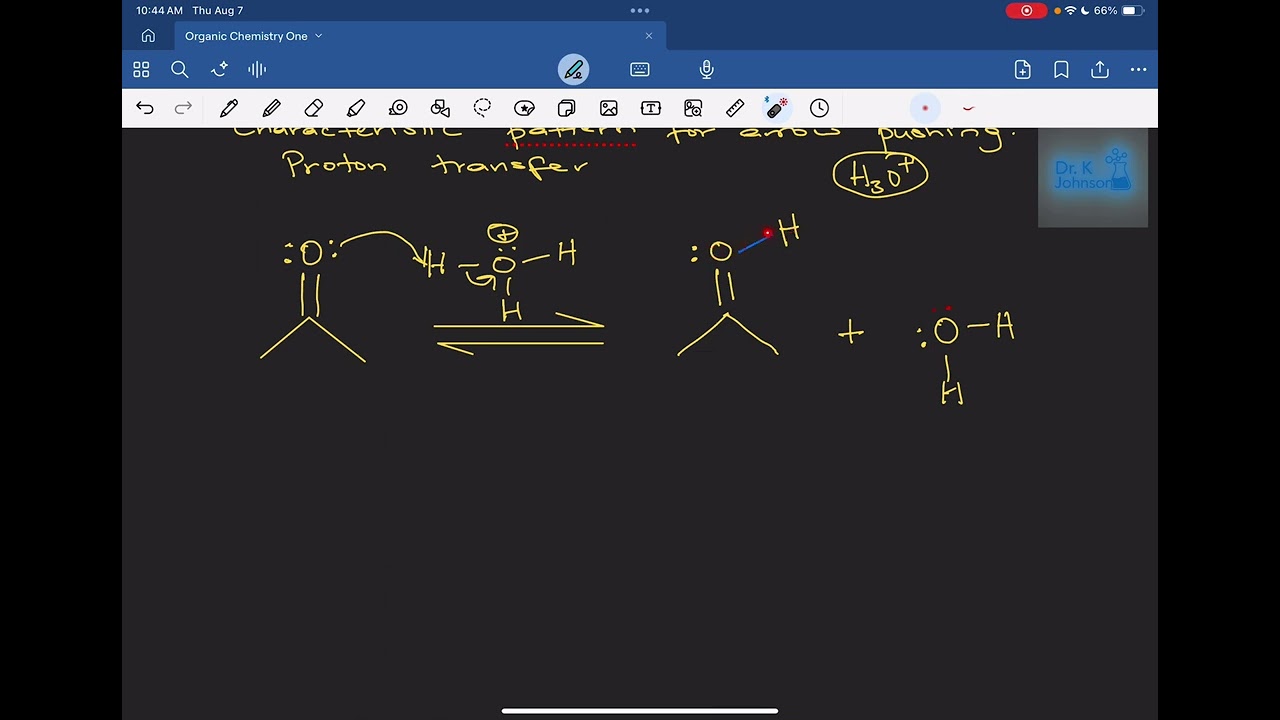
Task: Tap the home indicator bar
Action: click(x=640, y=711)
